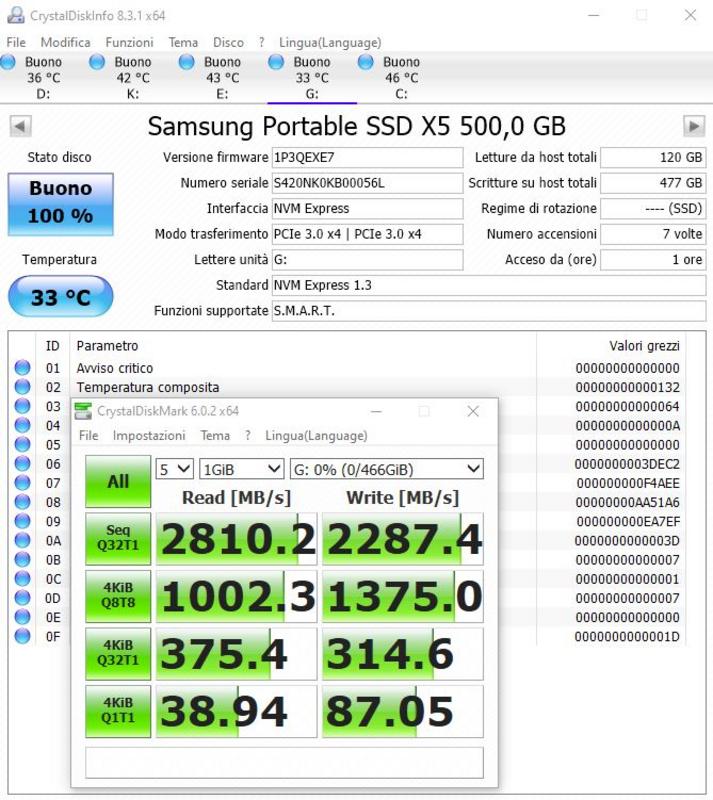Click the 4KiB Q8T8 read result 1002.3
713x800 pixels.
coord(236,596)
